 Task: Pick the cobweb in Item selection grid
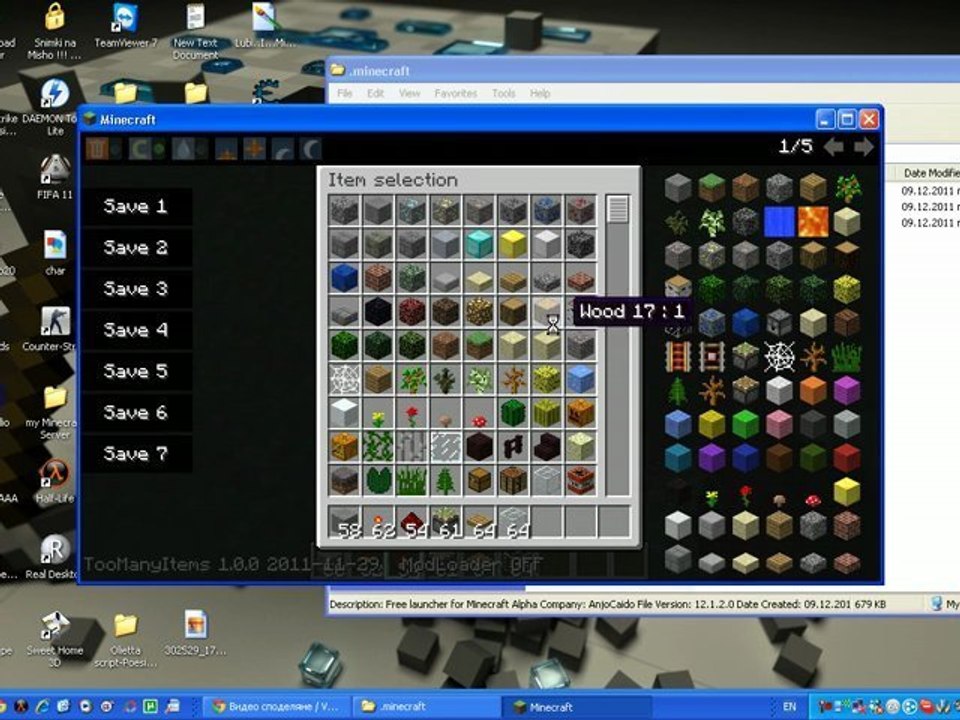point(344,379)
